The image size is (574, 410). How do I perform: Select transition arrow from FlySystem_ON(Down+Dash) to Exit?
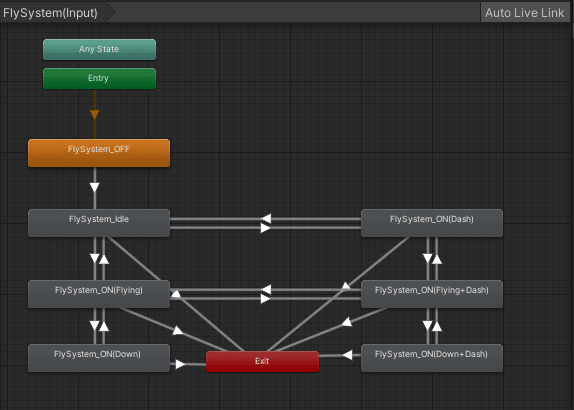(347, 355)
